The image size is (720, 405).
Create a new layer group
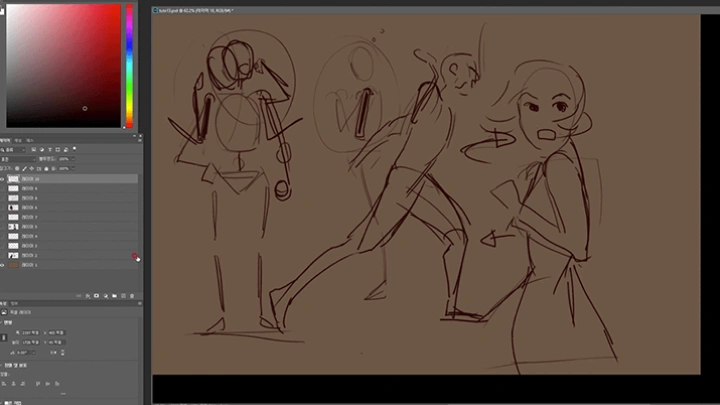click(114, 296)
